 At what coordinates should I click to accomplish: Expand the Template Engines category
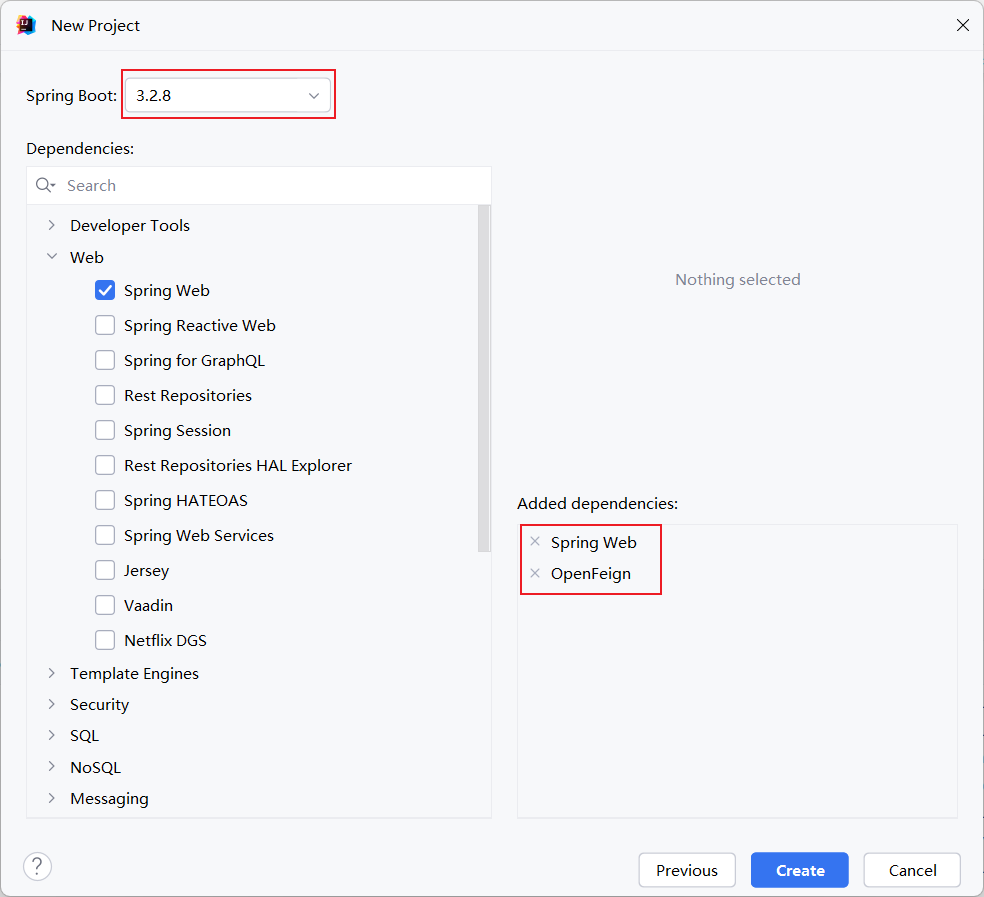[52, 673]
